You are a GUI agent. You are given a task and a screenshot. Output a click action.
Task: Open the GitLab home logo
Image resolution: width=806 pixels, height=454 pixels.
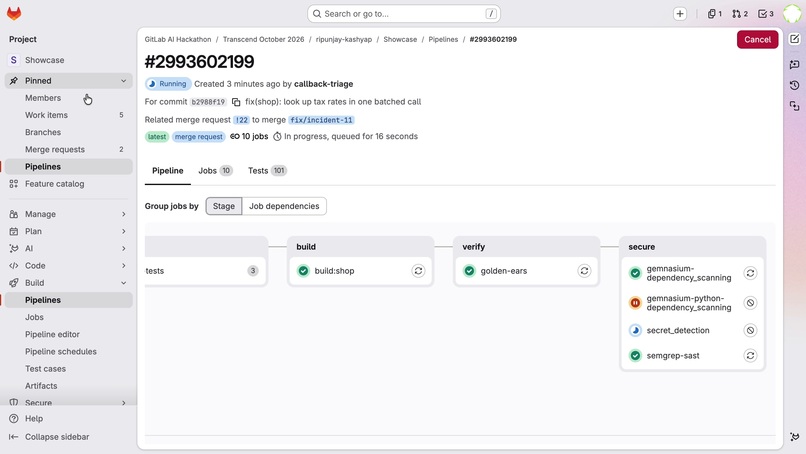(x=14, y=13)
